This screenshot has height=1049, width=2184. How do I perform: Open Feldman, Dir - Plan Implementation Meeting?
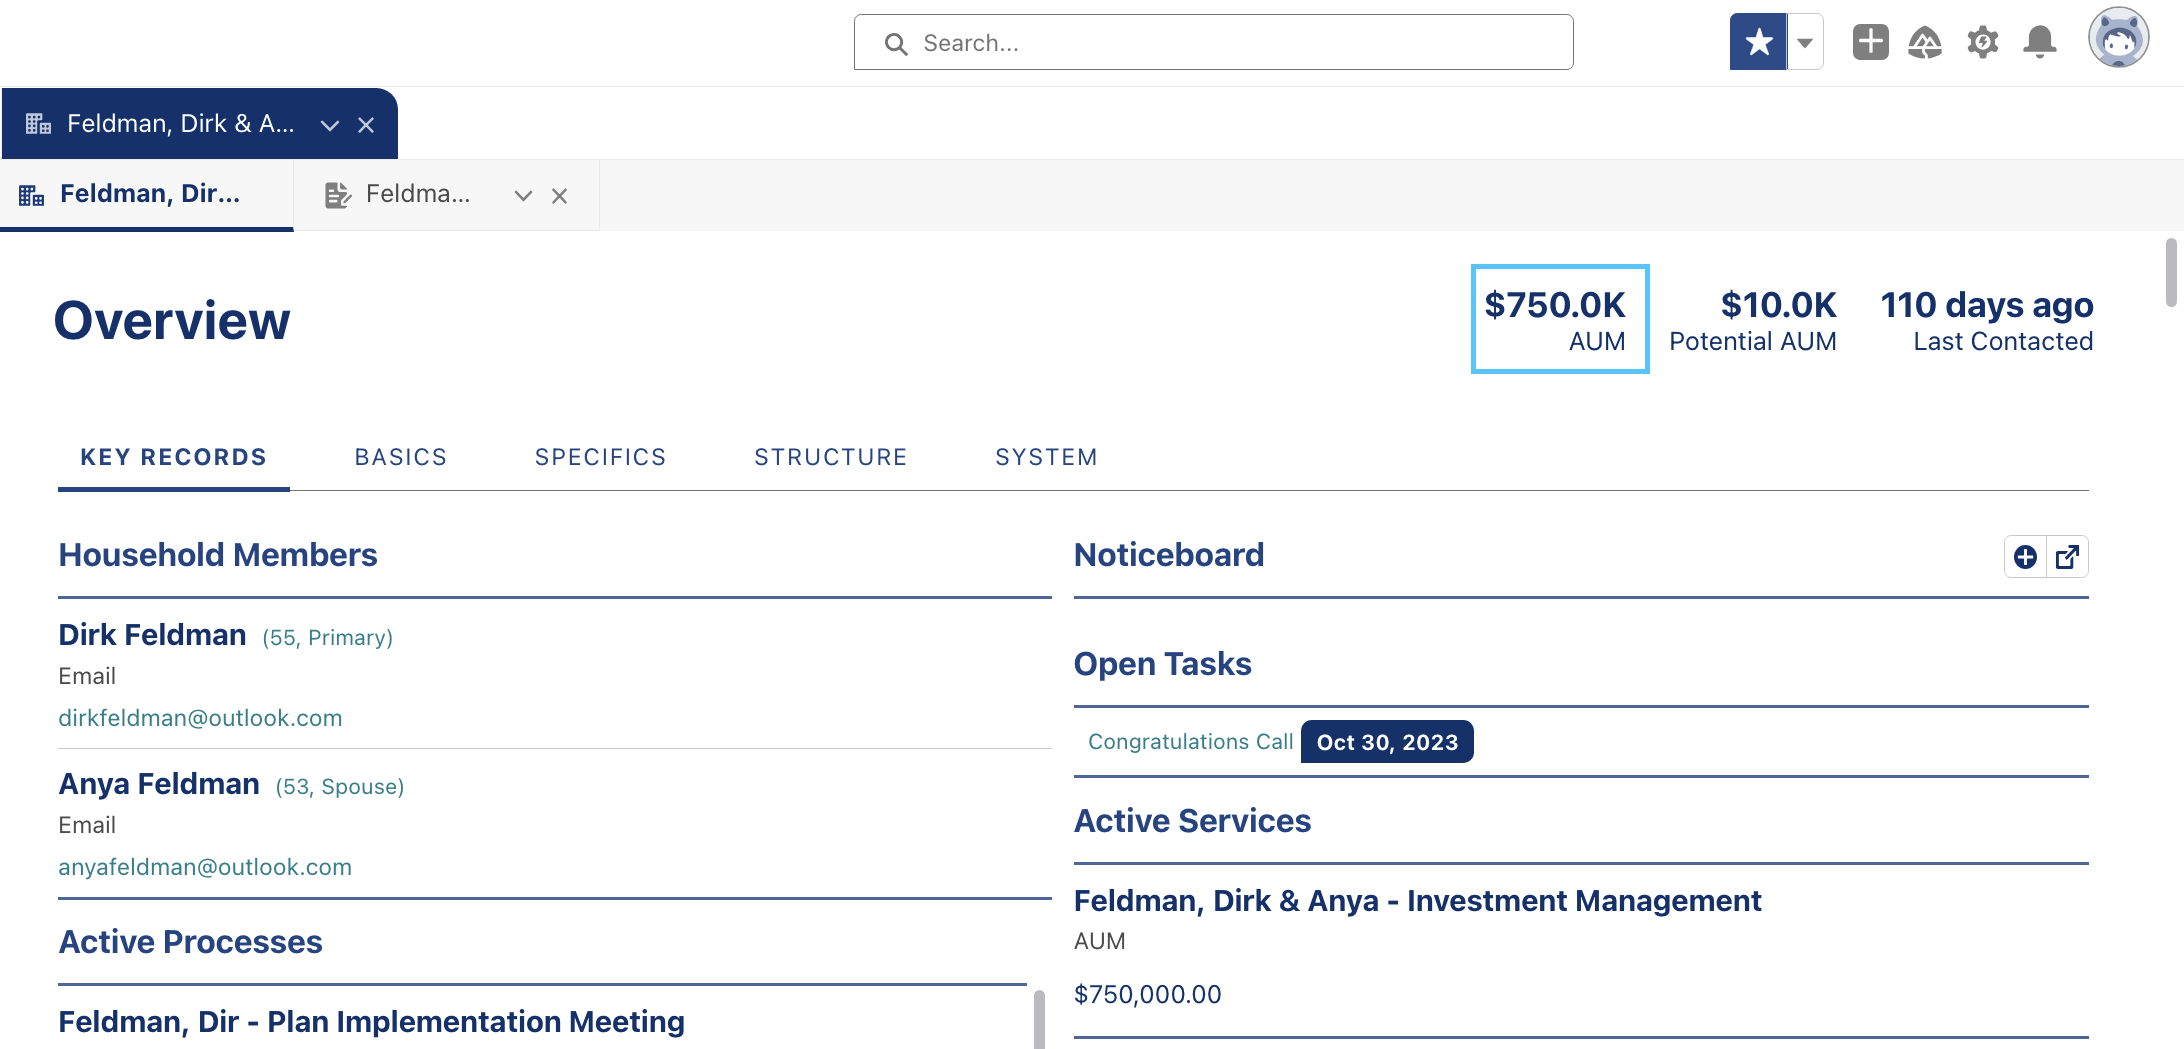[x=371, y=1022]
